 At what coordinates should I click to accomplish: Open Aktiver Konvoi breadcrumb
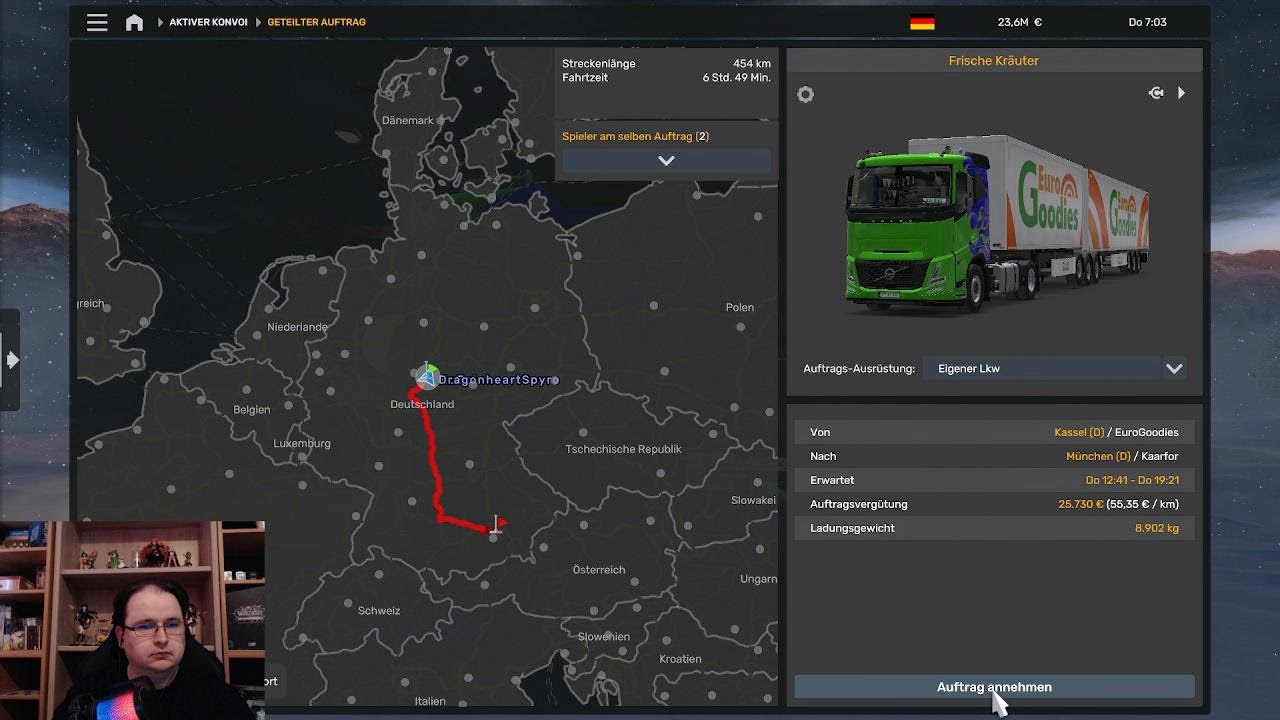pyautogui.click(x=208, y=22)
